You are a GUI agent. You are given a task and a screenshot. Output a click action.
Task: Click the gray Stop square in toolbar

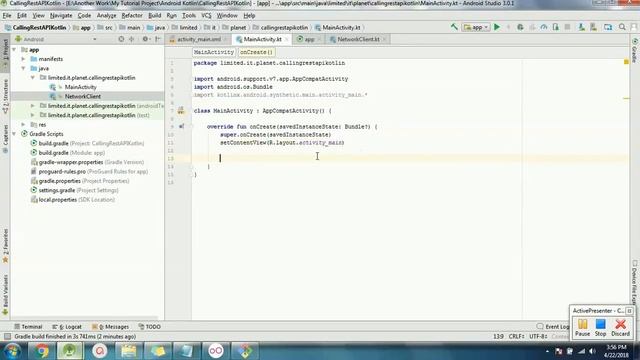coord(567,27)
